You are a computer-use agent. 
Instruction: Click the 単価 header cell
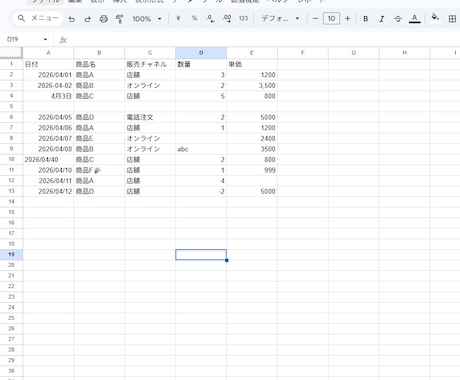tap(252, 64)
